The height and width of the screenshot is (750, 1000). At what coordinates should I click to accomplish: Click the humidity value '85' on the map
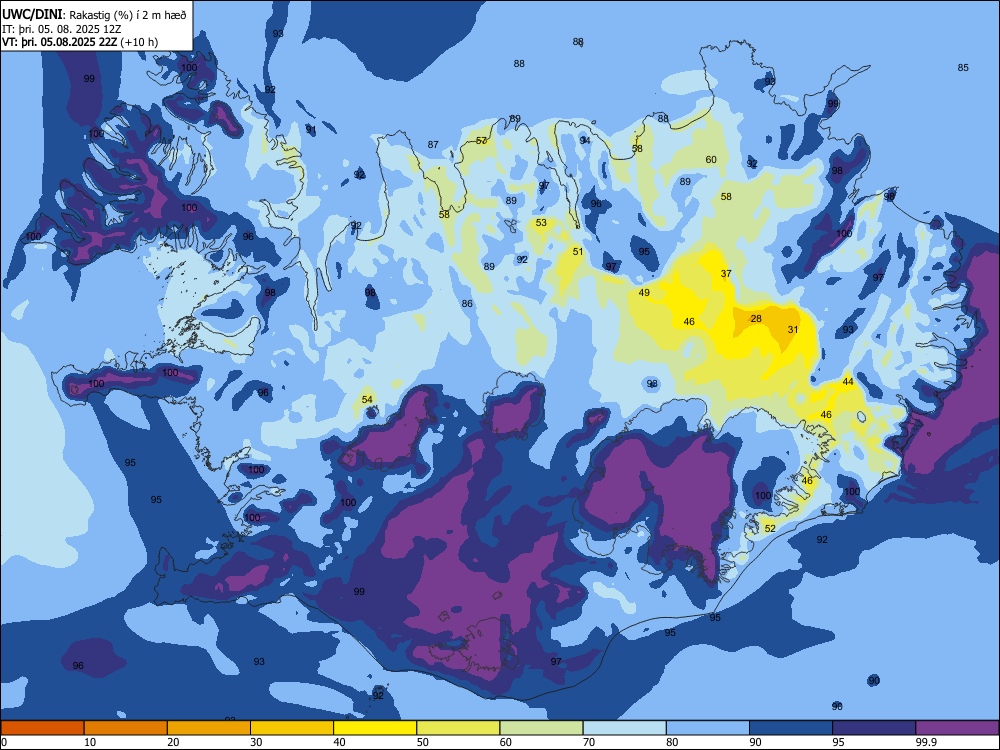963,68
